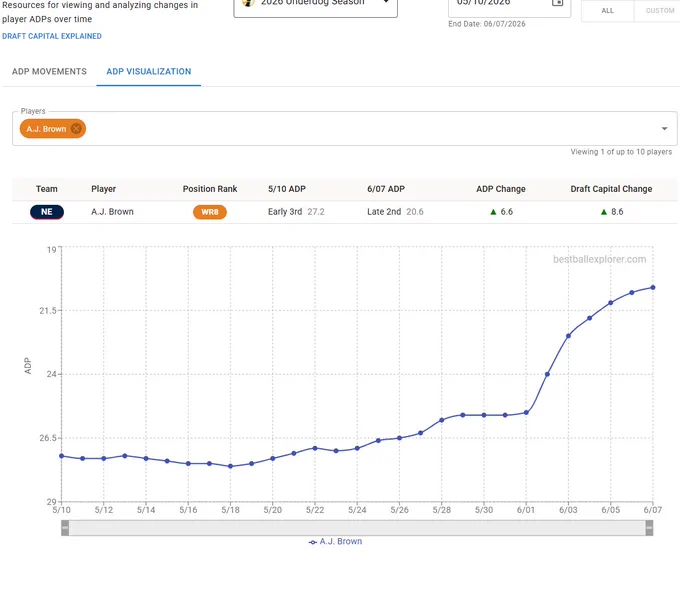Remove A.J. Brown chip with X icon
The height and width of the screenshot is (599, 680).
[76, 129]
